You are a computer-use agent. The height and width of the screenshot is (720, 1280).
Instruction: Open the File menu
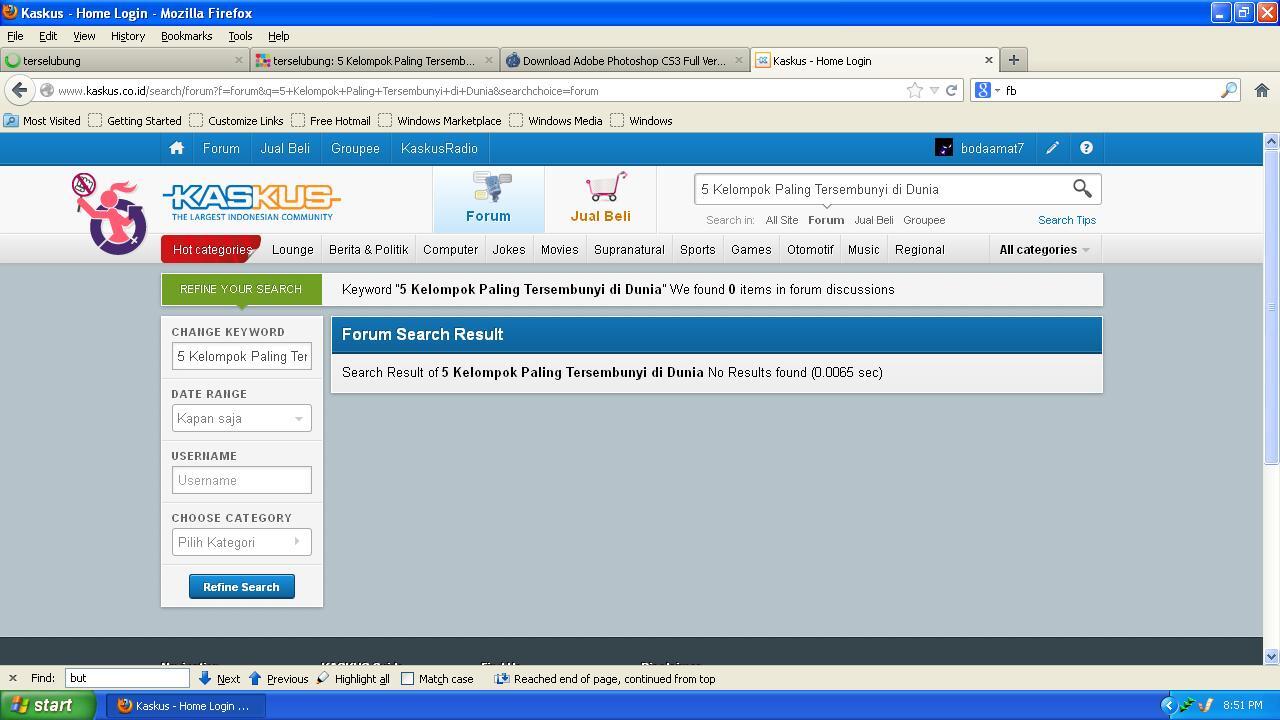tap(15, 36)
